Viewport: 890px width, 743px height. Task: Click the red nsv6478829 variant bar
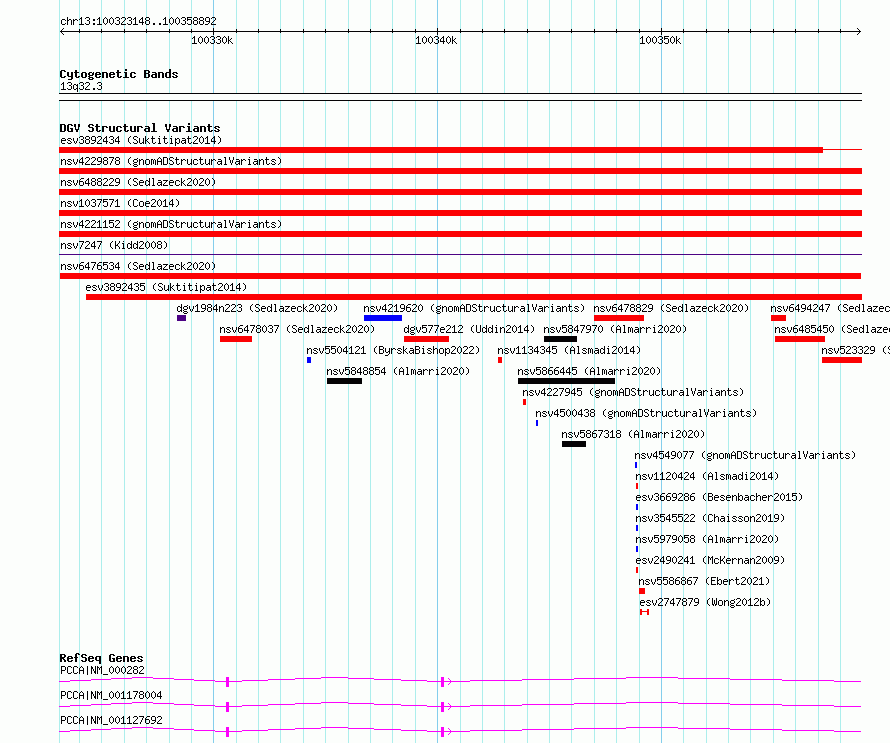619,318
